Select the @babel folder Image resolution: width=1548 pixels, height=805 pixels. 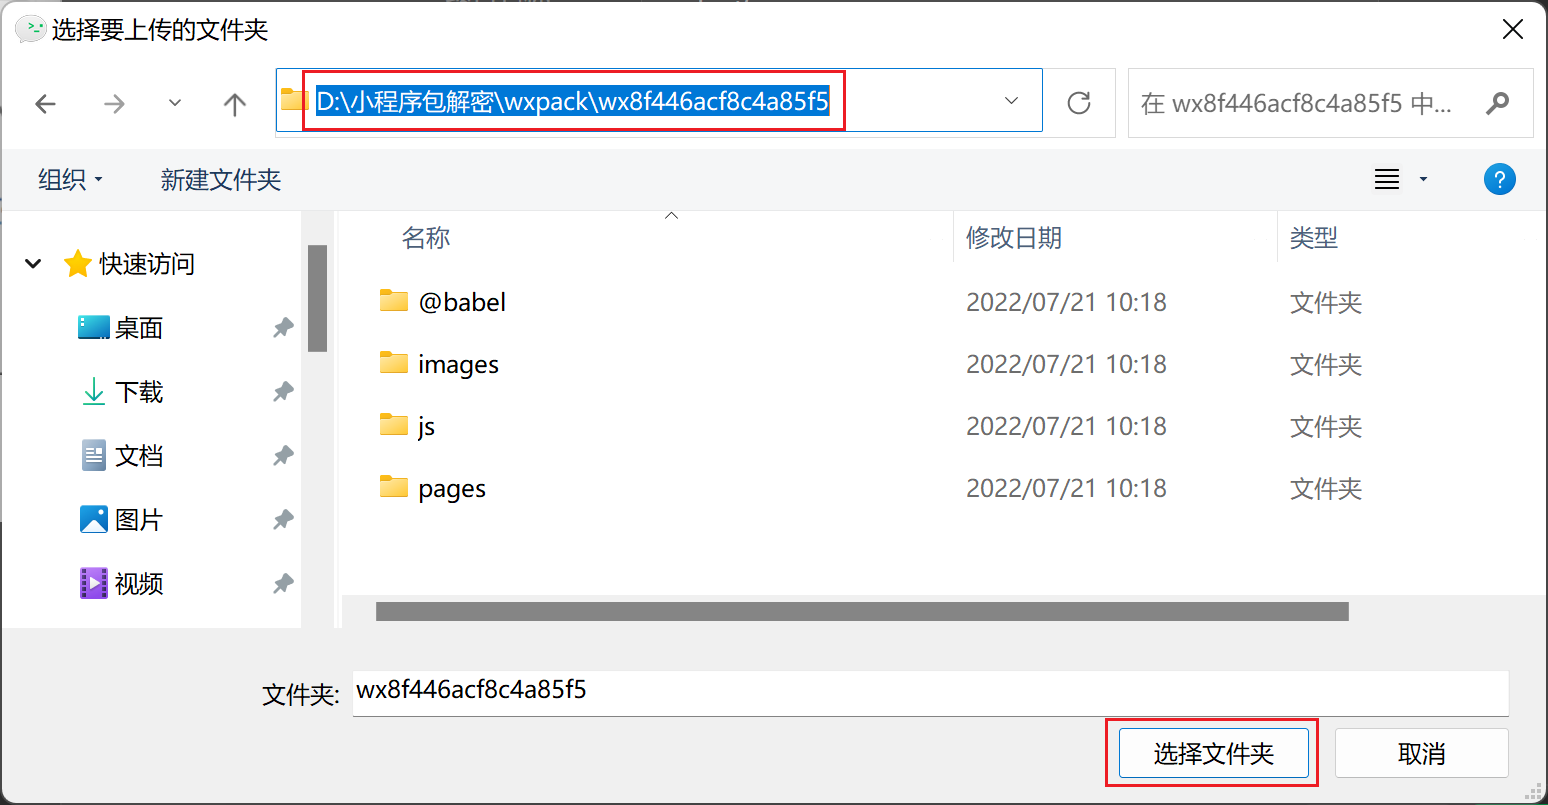pyautogui.click(x=461, y=302)
